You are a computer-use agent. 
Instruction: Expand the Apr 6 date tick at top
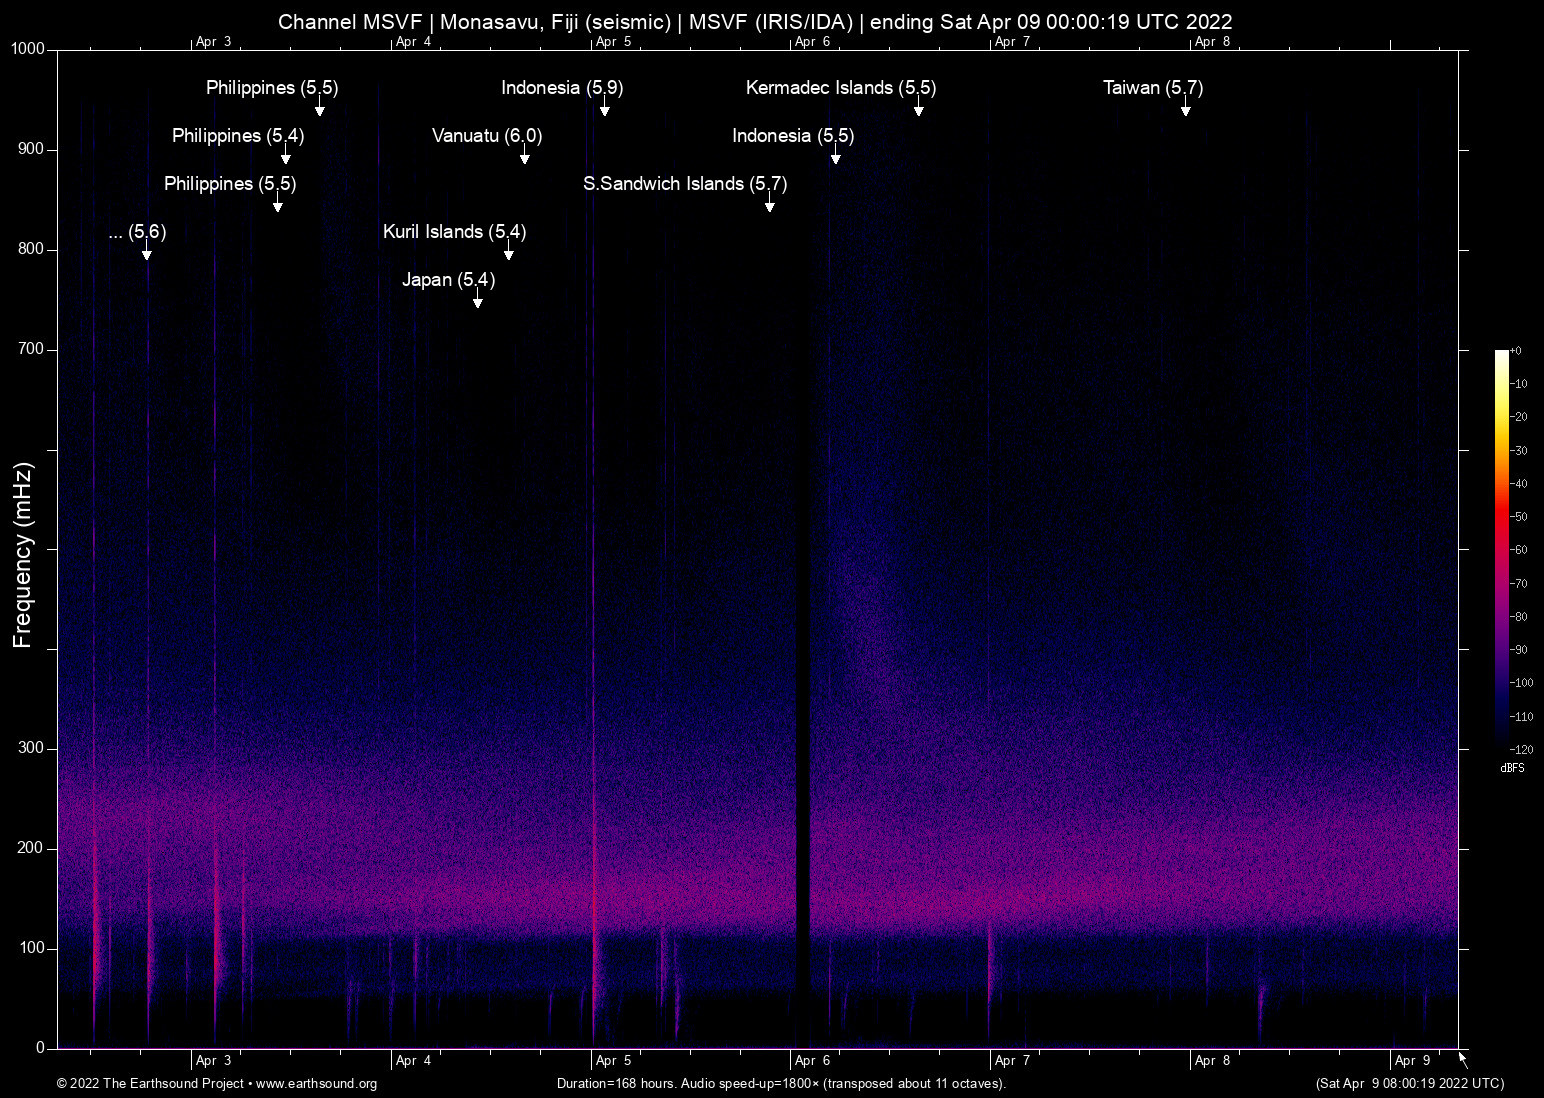(x=813, y=42)
